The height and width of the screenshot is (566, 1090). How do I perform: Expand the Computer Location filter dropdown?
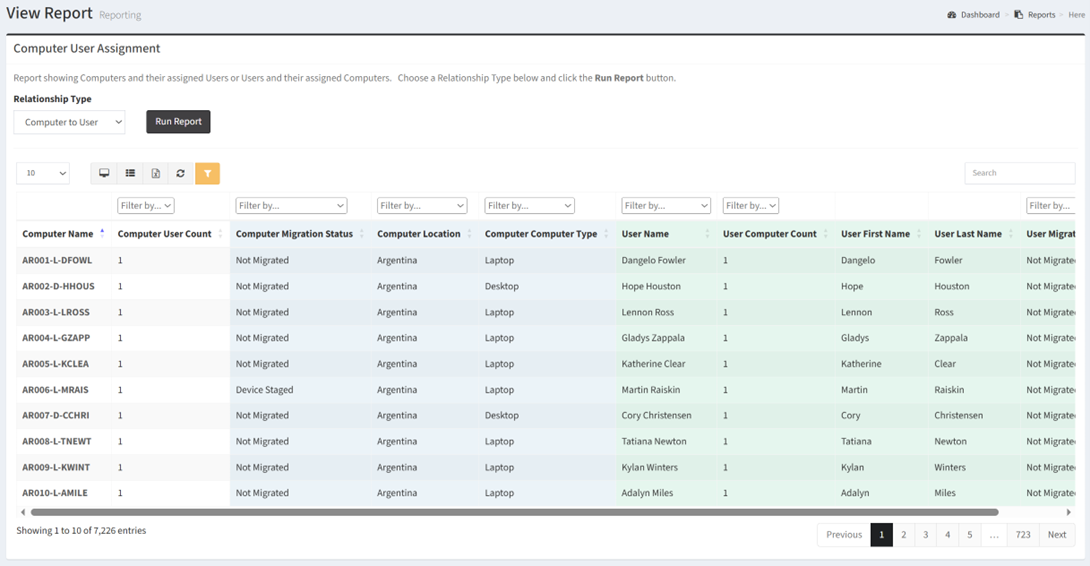(421, 206)
